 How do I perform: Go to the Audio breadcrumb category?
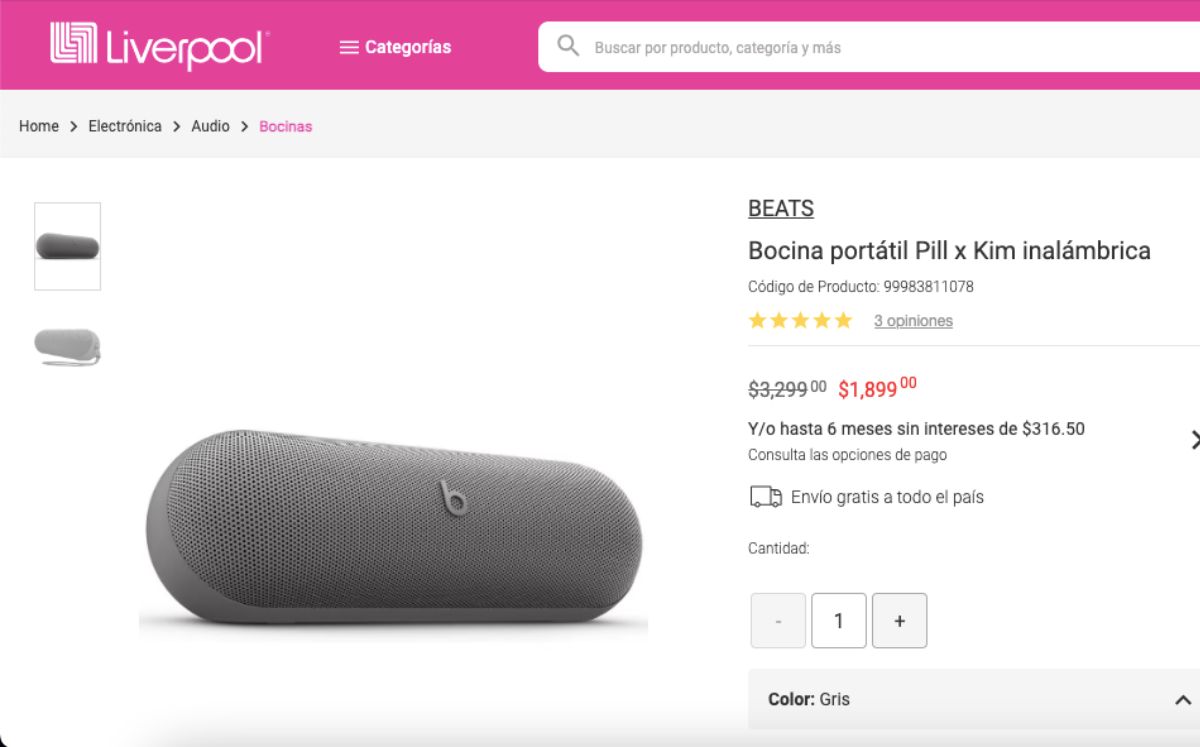click(210, 126)
